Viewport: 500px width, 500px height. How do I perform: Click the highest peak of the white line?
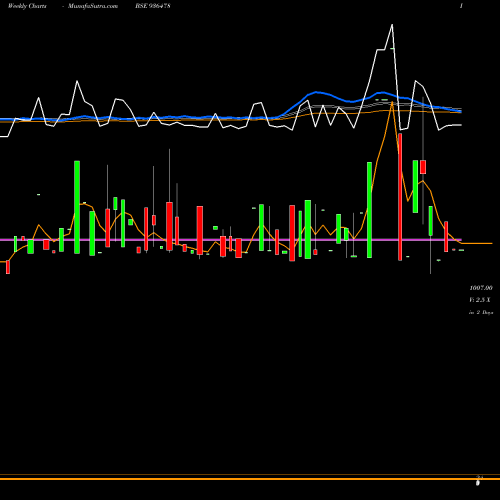(392, 25)
